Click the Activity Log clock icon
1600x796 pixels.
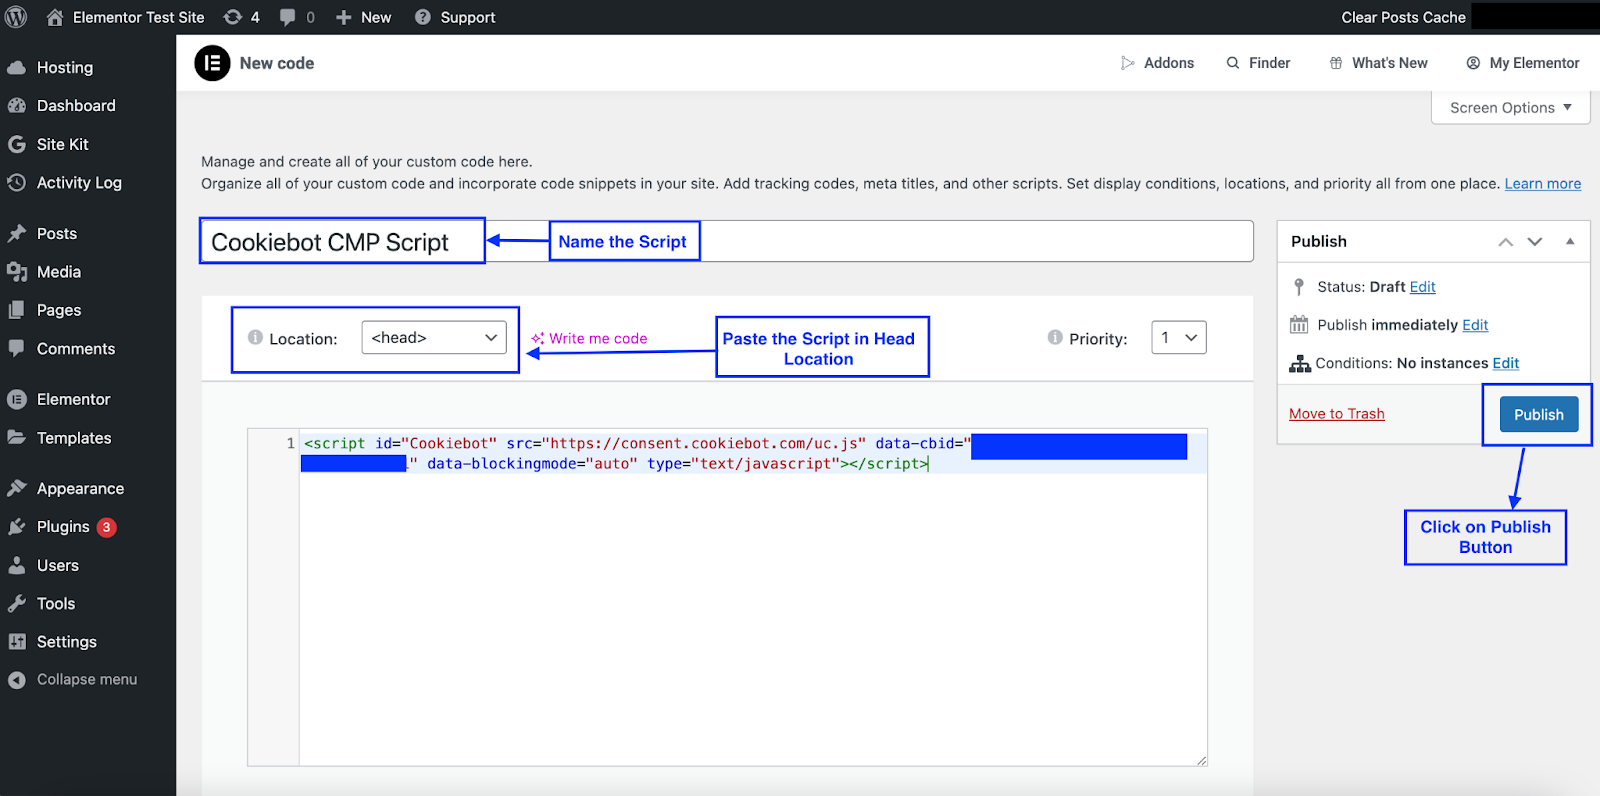pyautogui.click(x=17, y=183)
